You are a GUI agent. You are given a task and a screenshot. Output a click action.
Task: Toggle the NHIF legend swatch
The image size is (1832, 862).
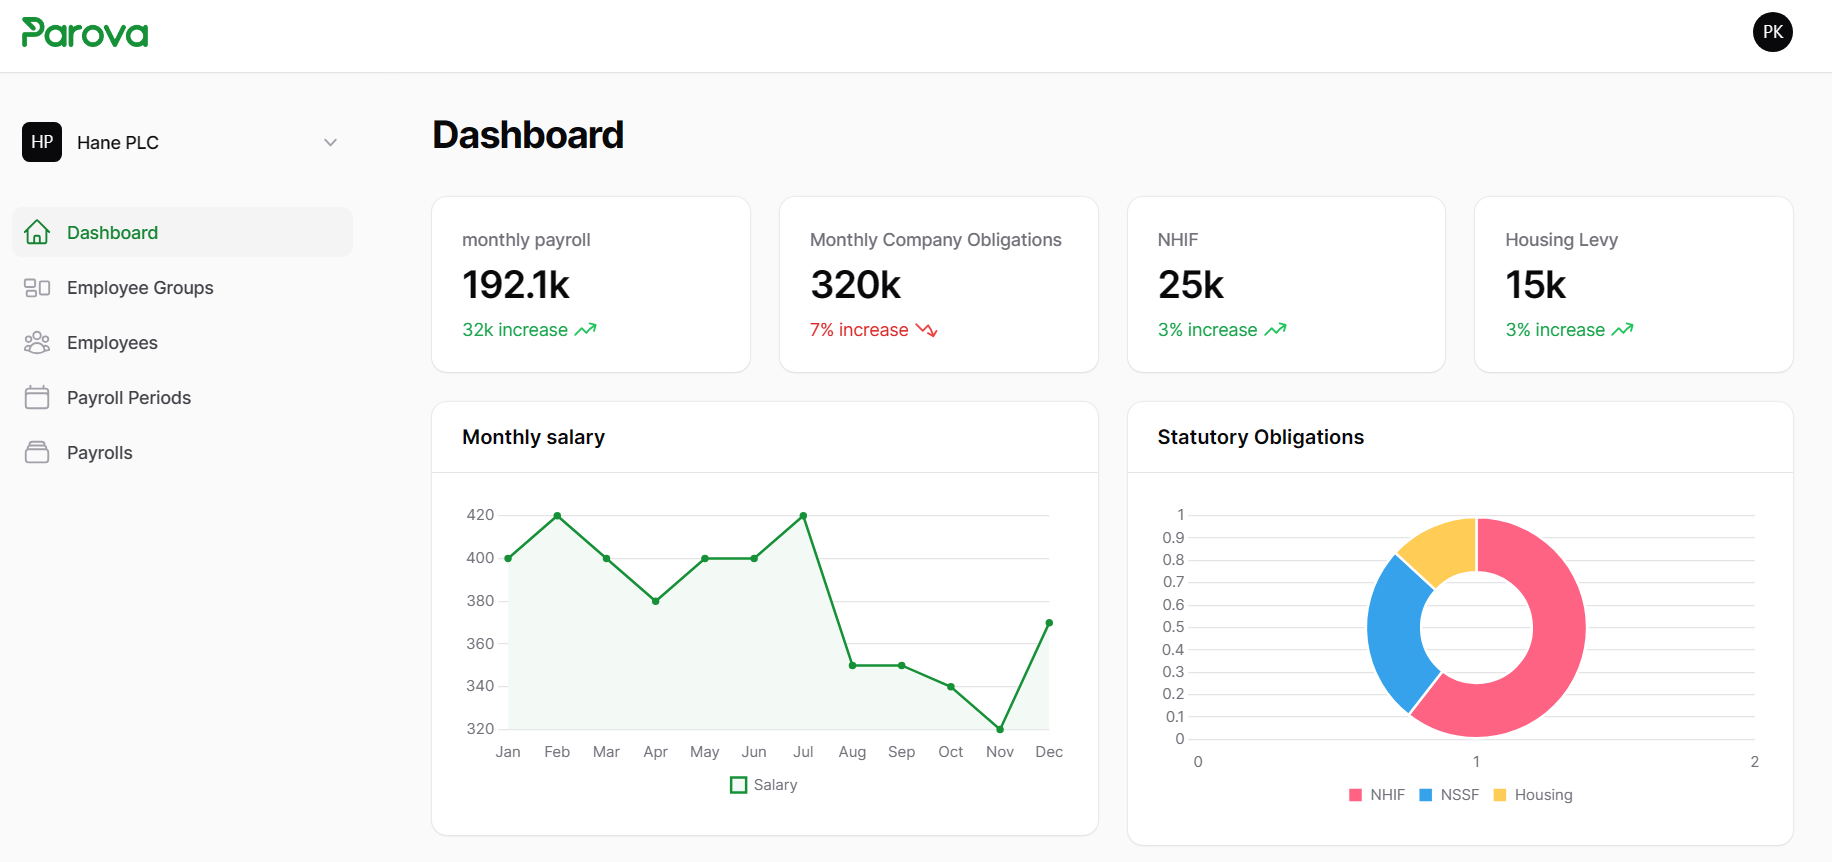pyautogui.click(x=1355, y=795)
